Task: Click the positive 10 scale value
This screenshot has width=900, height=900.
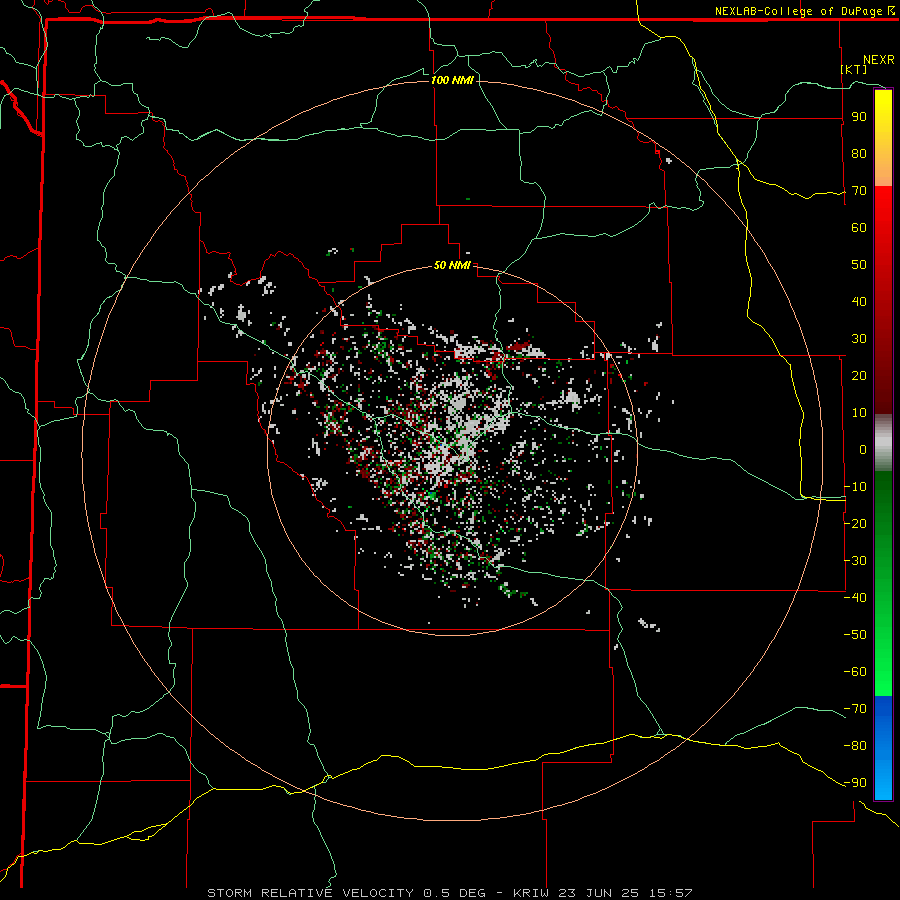Action: point(859,413)
